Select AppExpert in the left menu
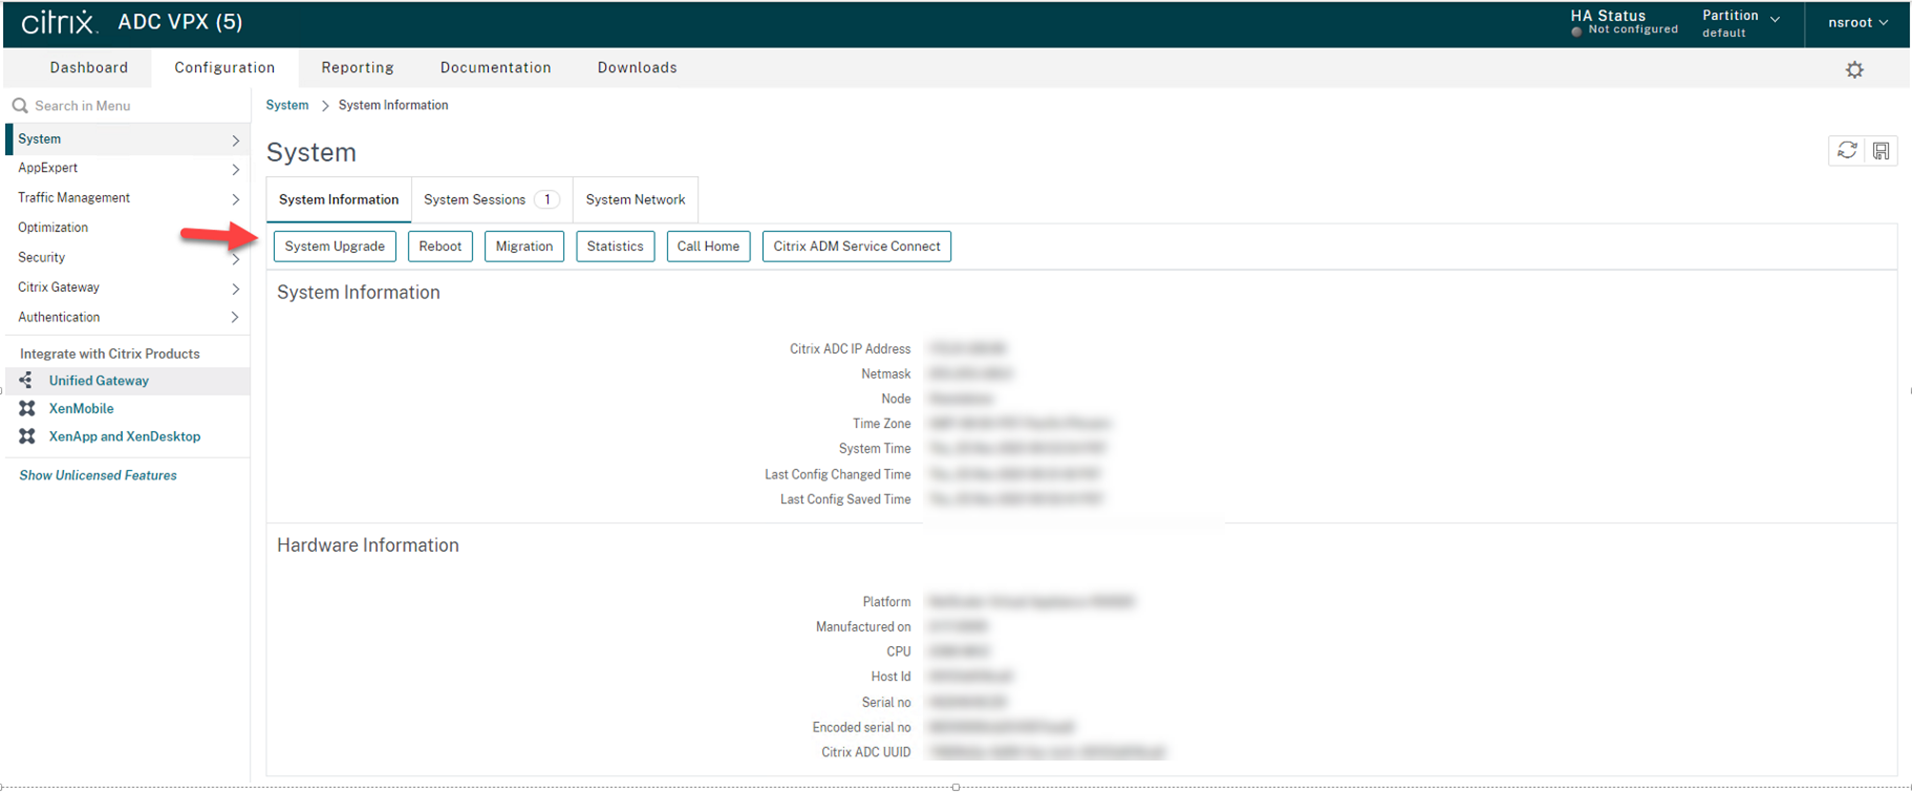The image size is (1912, 792). (x=48, y=168)
